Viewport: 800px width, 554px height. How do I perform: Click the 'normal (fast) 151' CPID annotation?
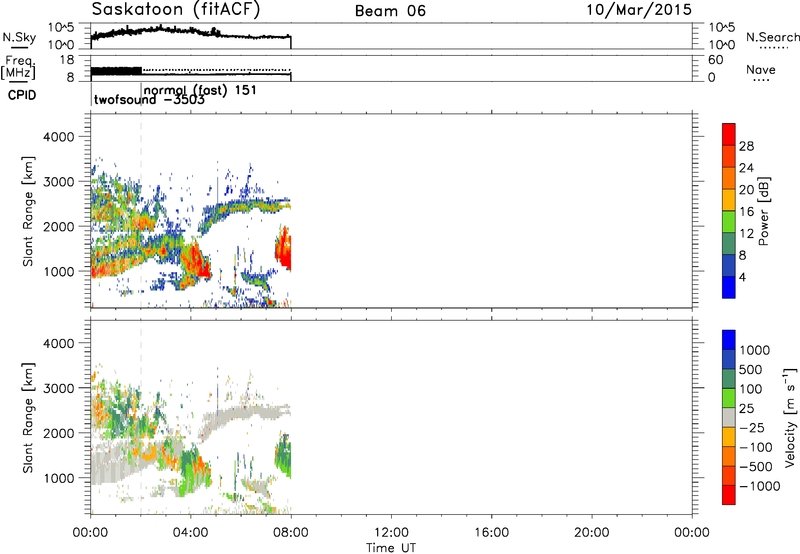point(201,91)
